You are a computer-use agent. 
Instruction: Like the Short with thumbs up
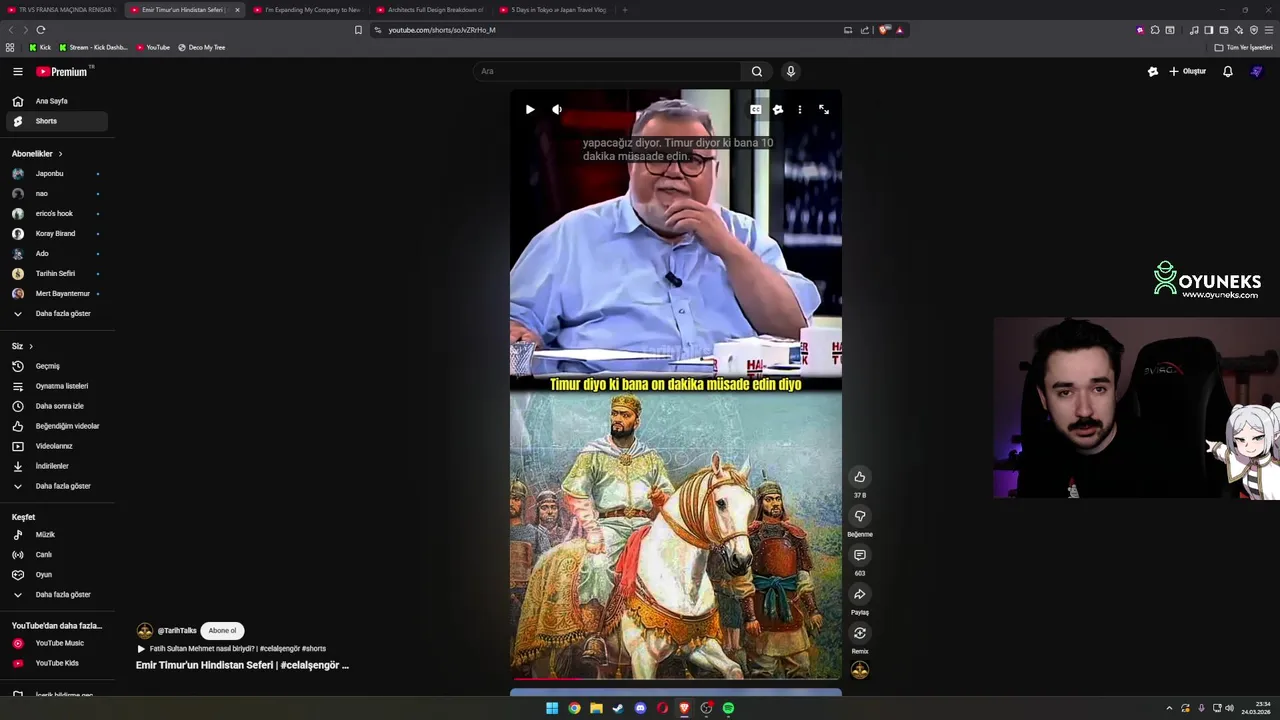click(x=859, y=477)
